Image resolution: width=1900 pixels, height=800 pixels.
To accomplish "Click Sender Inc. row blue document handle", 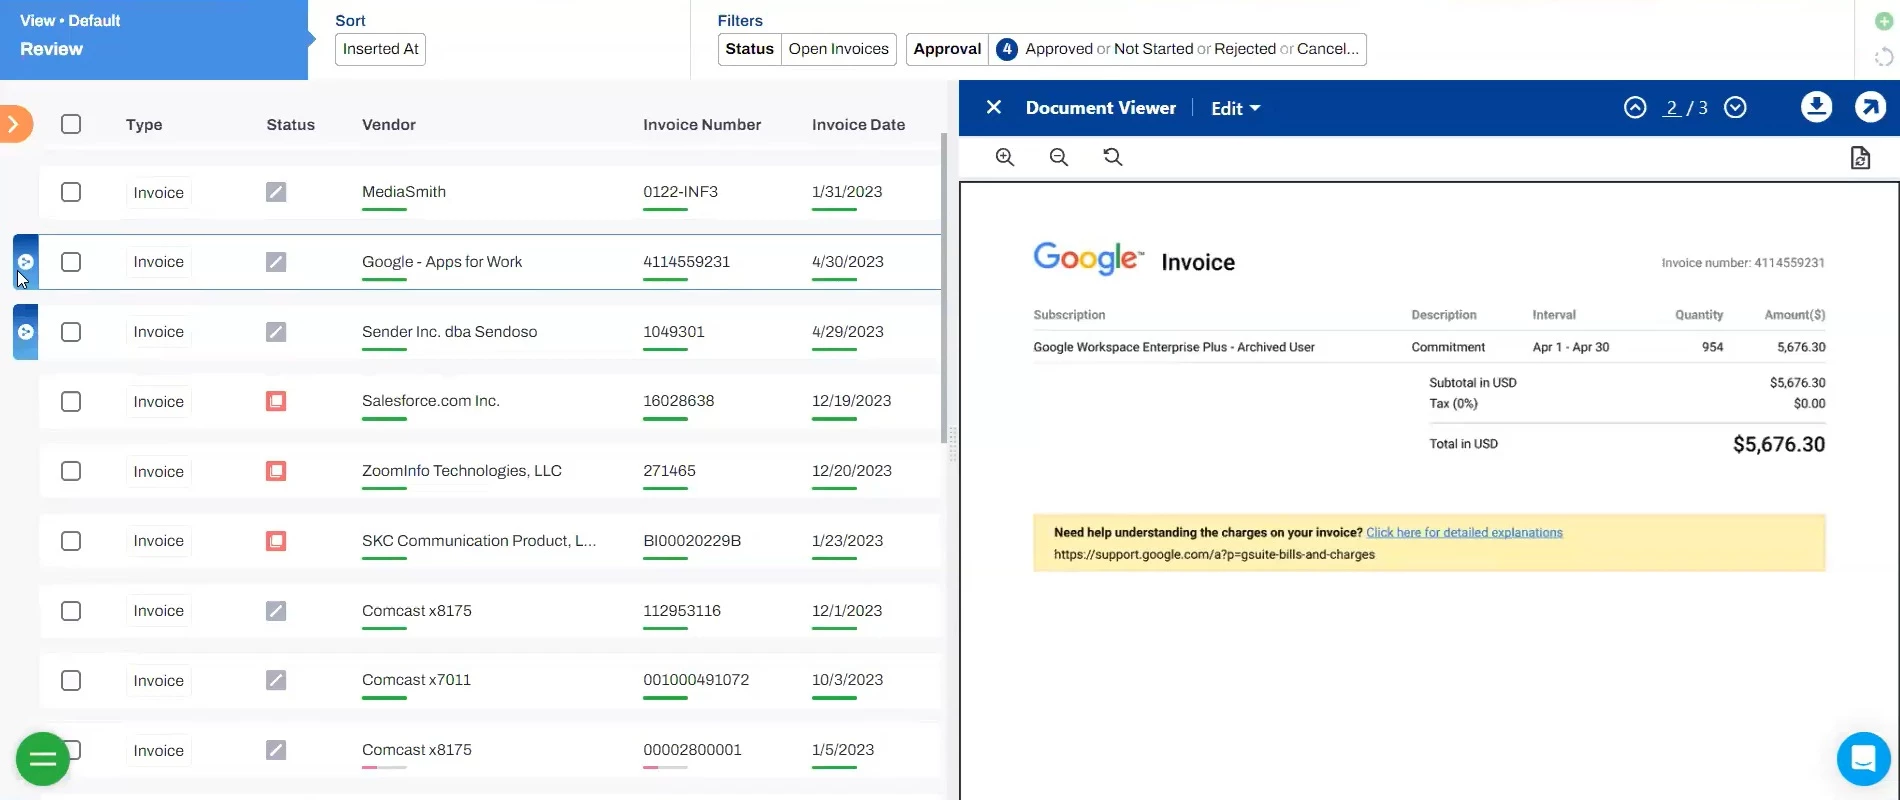I will point(26,332).
